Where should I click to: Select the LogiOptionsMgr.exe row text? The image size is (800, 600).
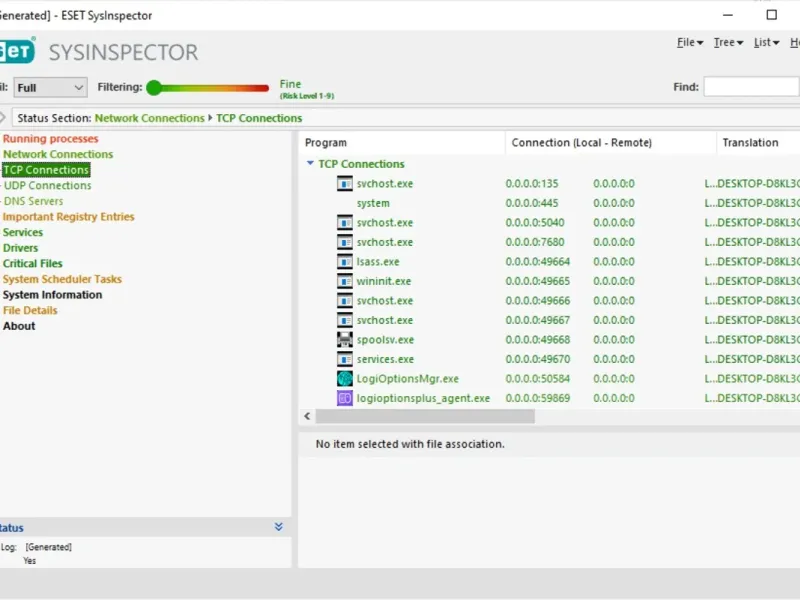pos(408,379)
